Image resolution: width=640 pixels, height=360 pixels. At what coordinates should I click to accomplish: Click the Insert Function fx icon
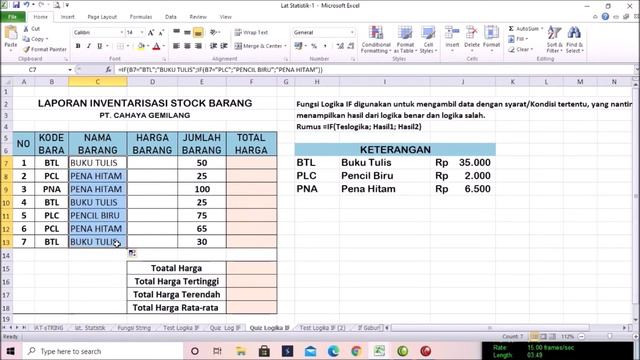[108, 70]
